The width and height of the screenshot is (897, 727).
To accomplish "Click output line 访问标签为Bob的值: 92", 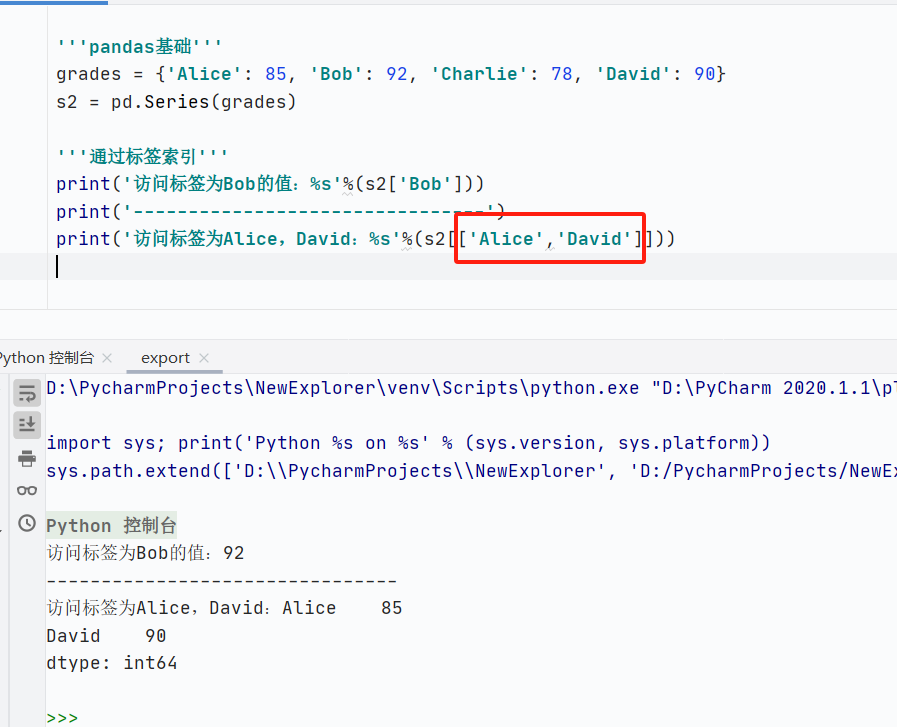I will [145, 553].
